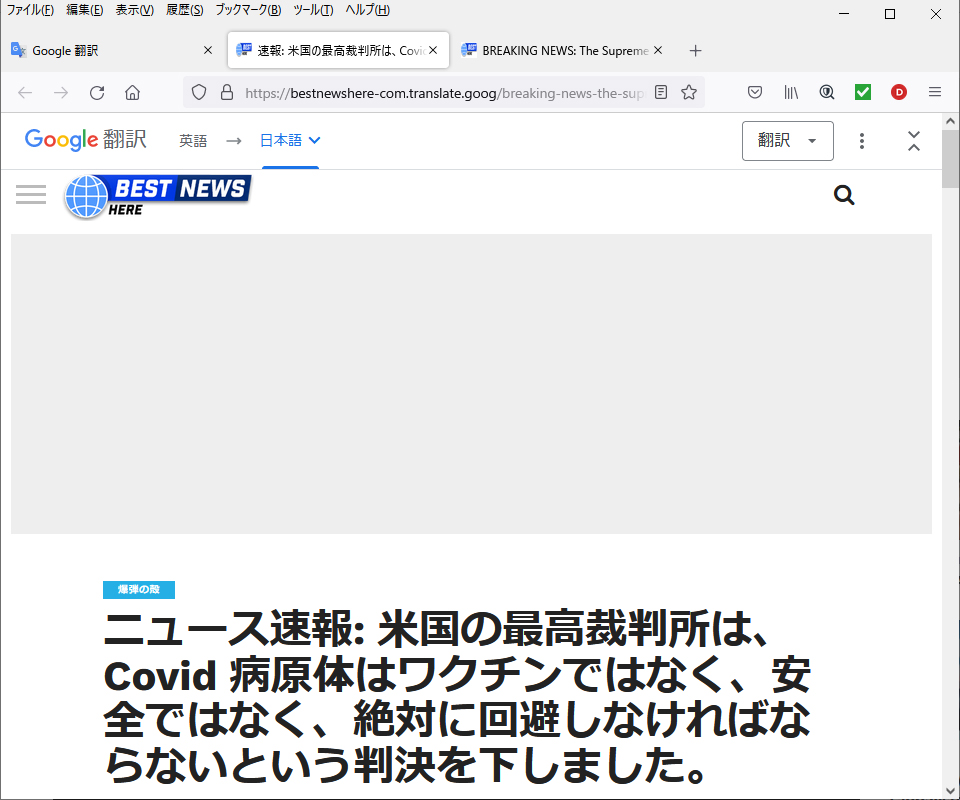
Task: Open the library bookshelf icon
Action: point(791,92)
